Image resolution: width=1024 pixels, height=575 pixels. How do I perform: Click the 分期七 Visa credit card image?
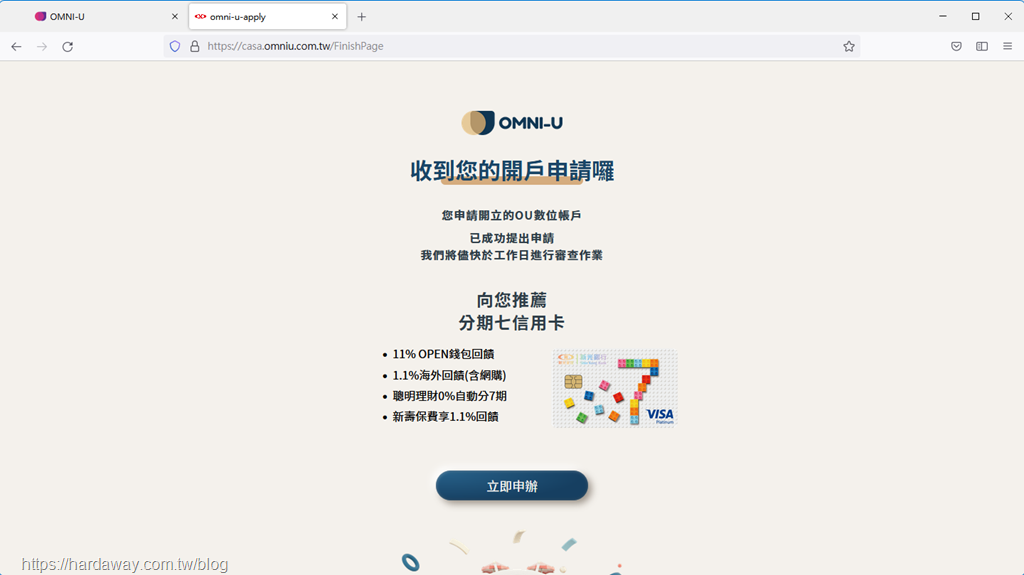[x=615, y=388]
